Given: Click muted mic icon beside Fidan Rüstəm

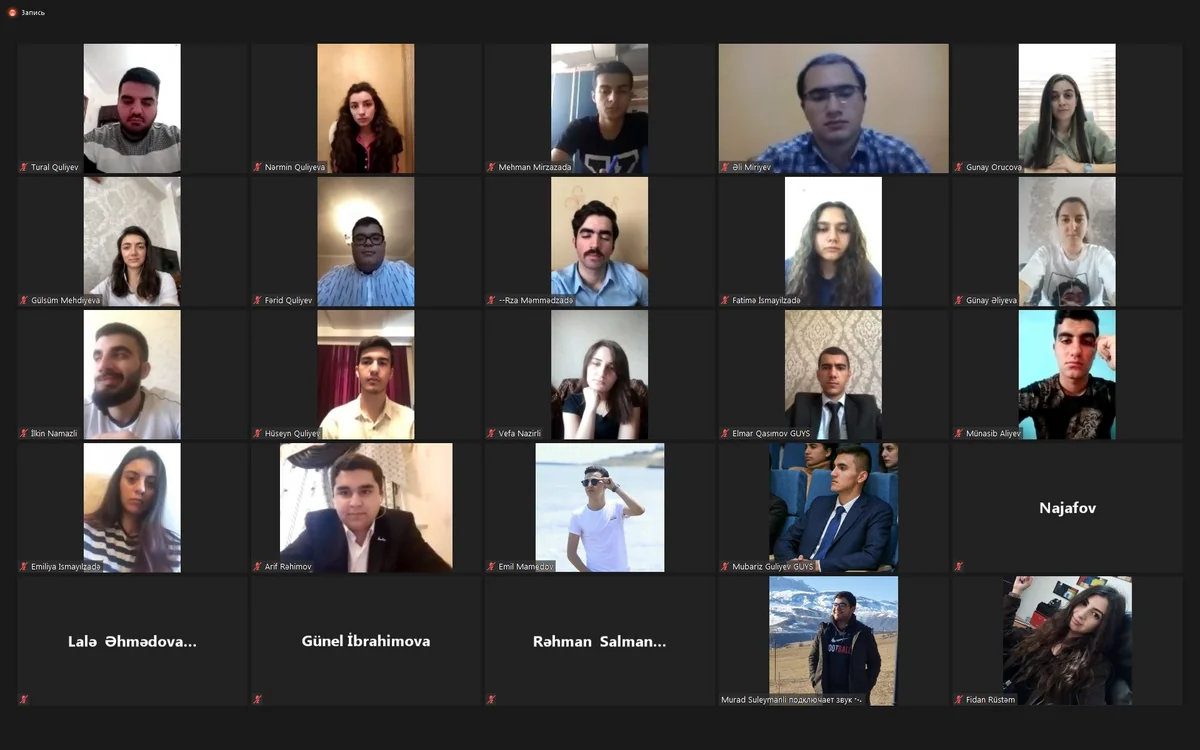Looking at the screenshot, I should tap(959, 699).
